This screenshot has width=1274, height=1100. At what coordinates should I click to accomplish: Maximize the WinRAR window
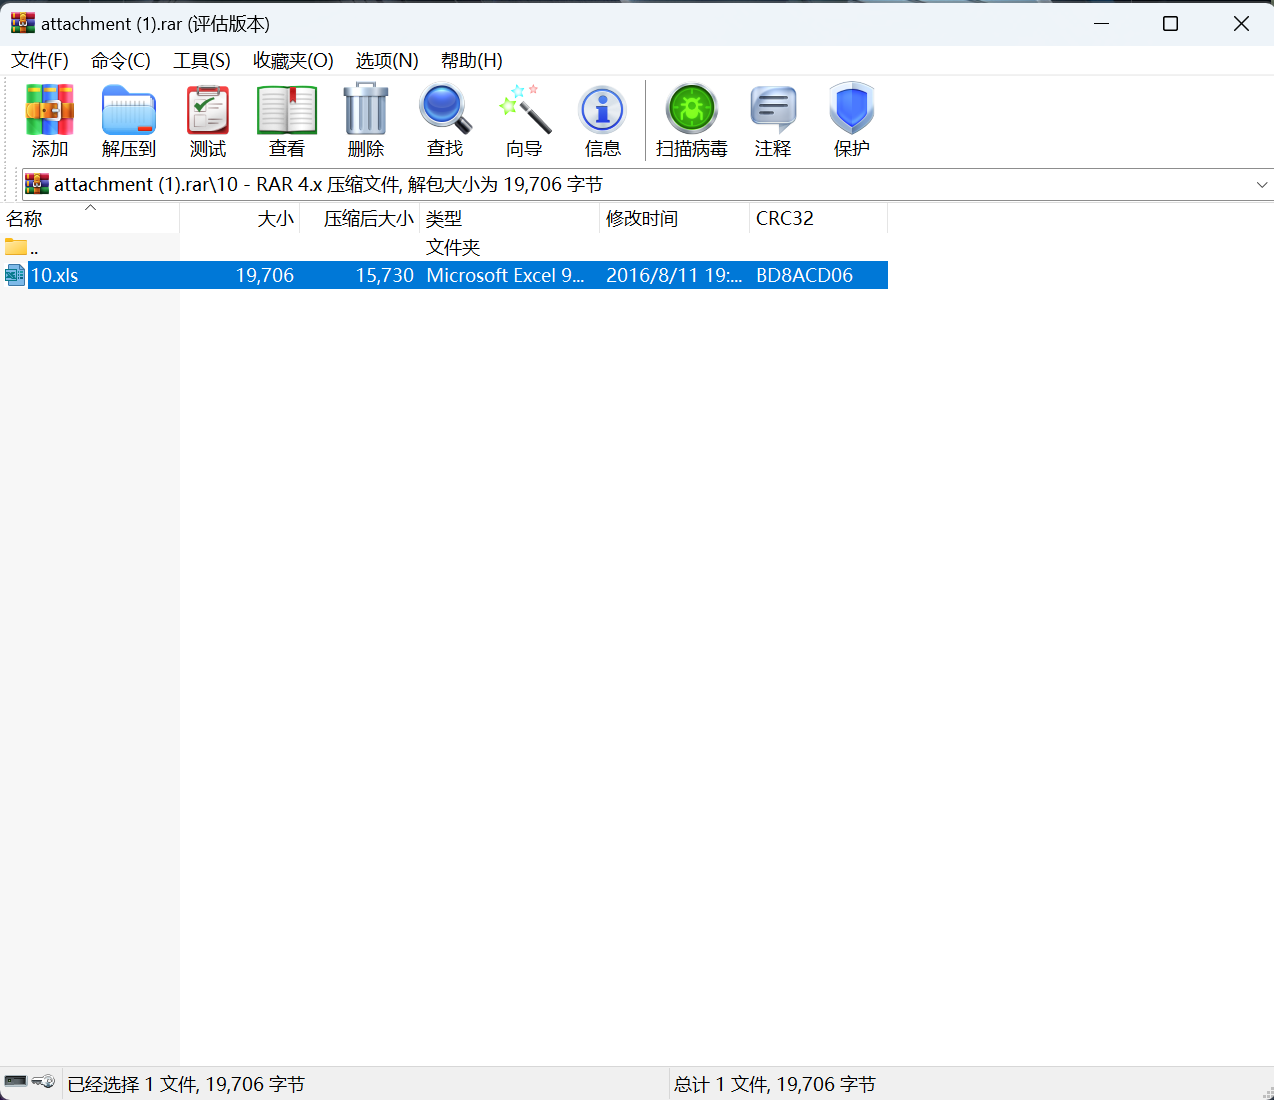(x=1171, y=23)
